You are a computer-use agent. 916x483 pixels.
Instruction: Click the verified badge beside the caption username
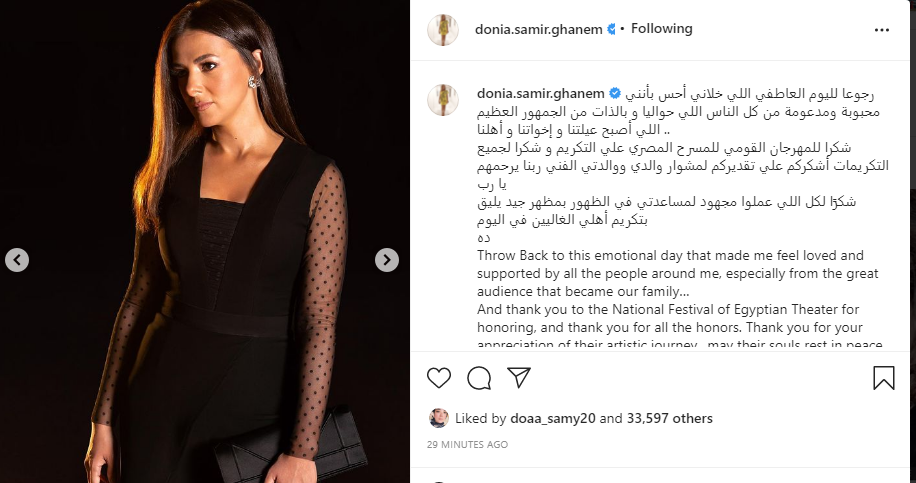[x=615, y=93]
